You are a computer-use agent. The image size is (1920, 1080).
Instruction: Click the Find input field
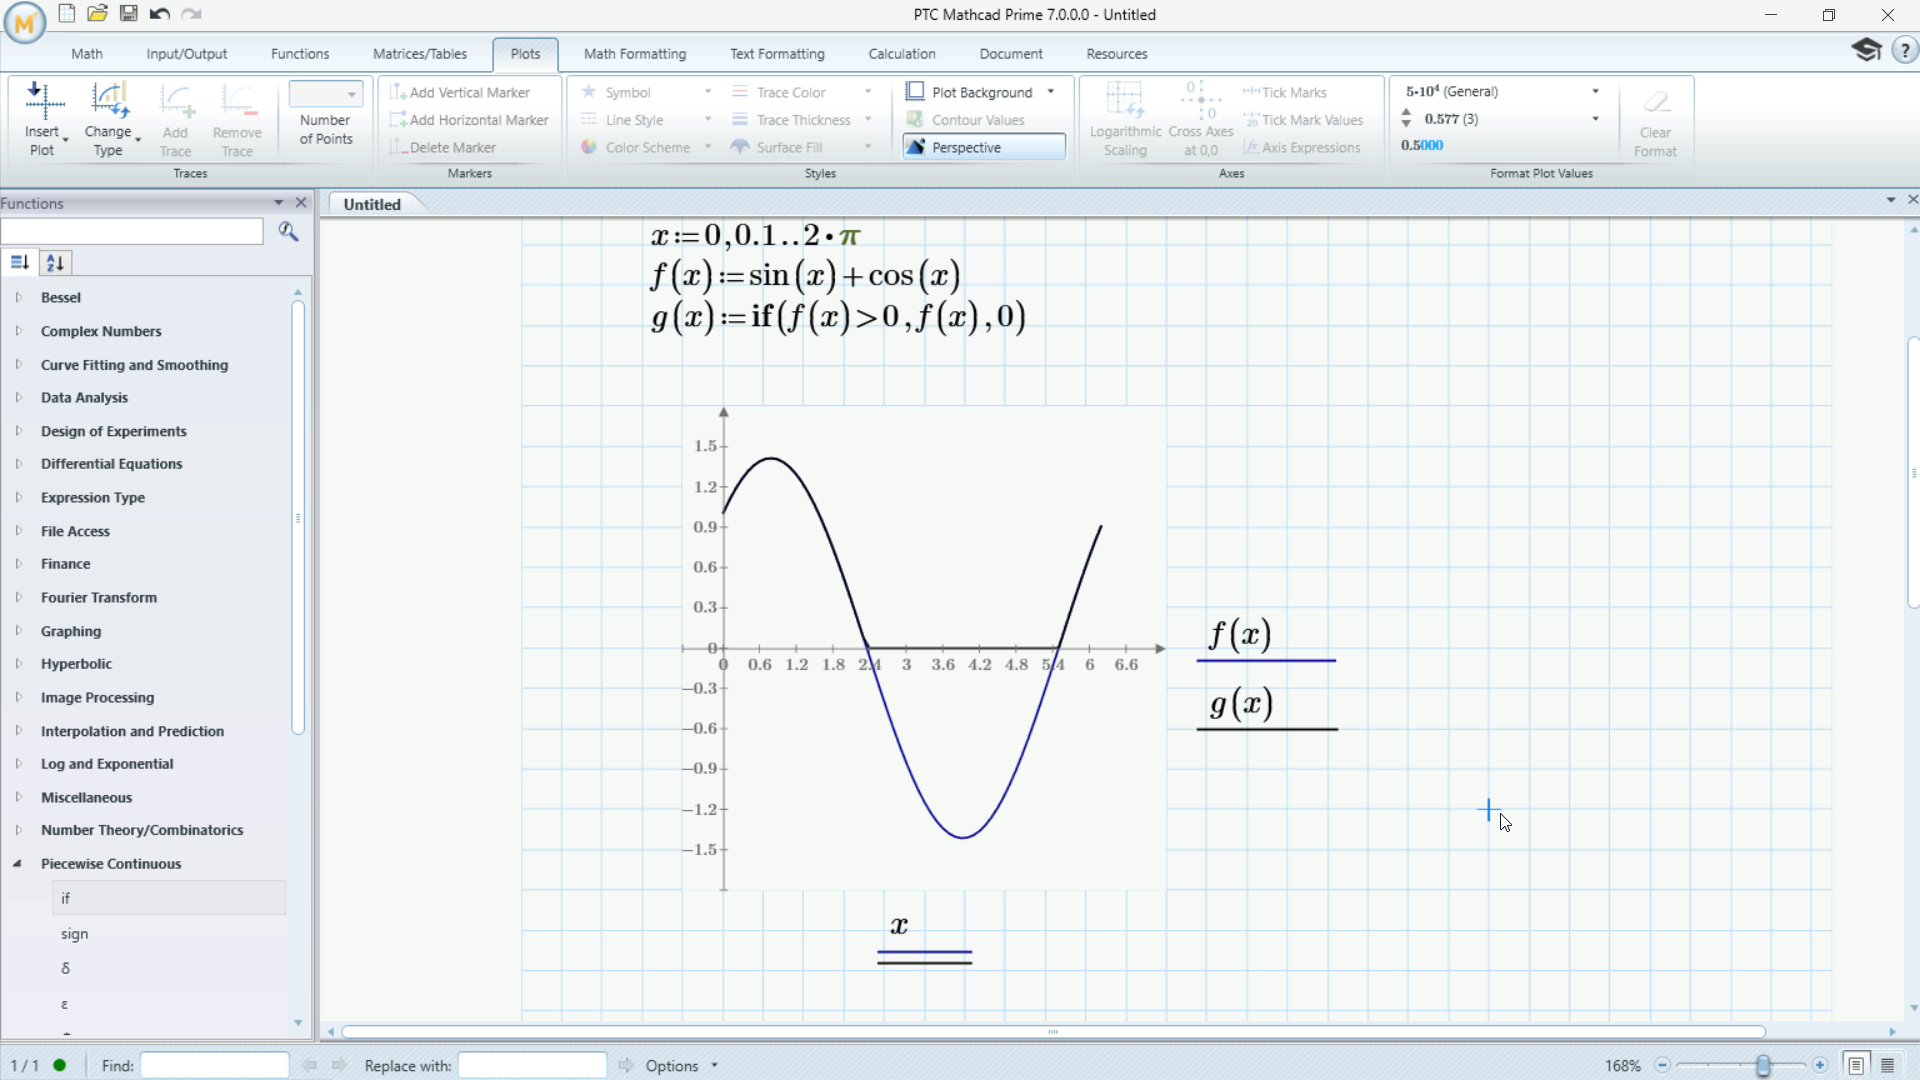tap(214, 1066)
